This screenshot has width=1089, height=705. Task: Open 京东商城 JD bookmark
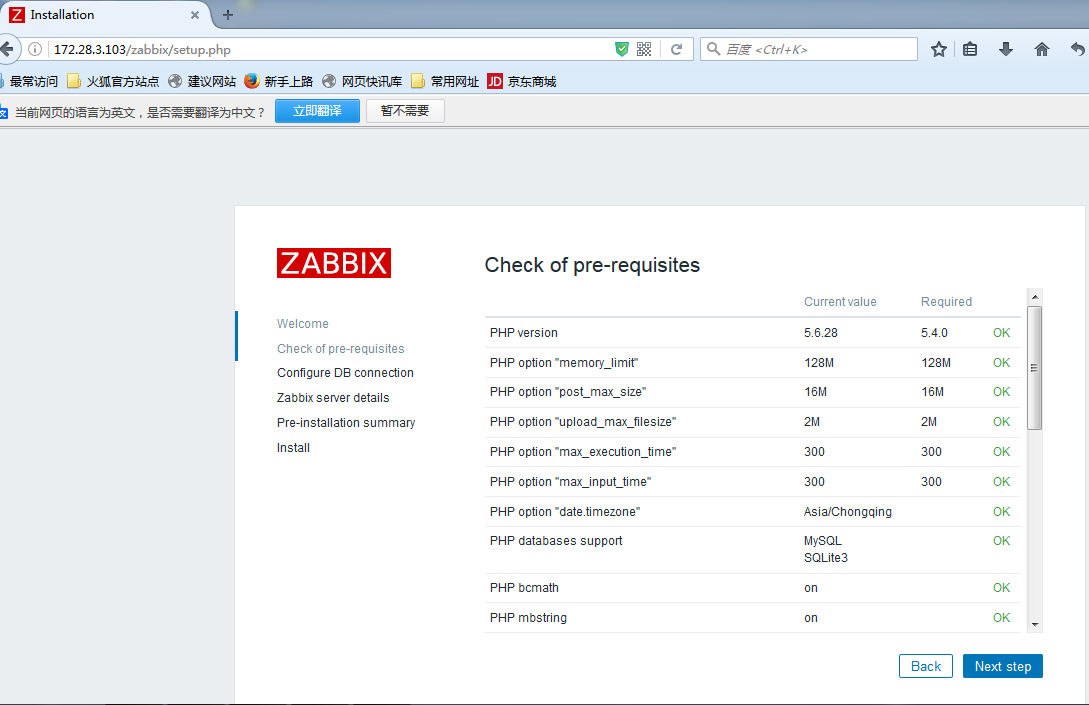522,81
